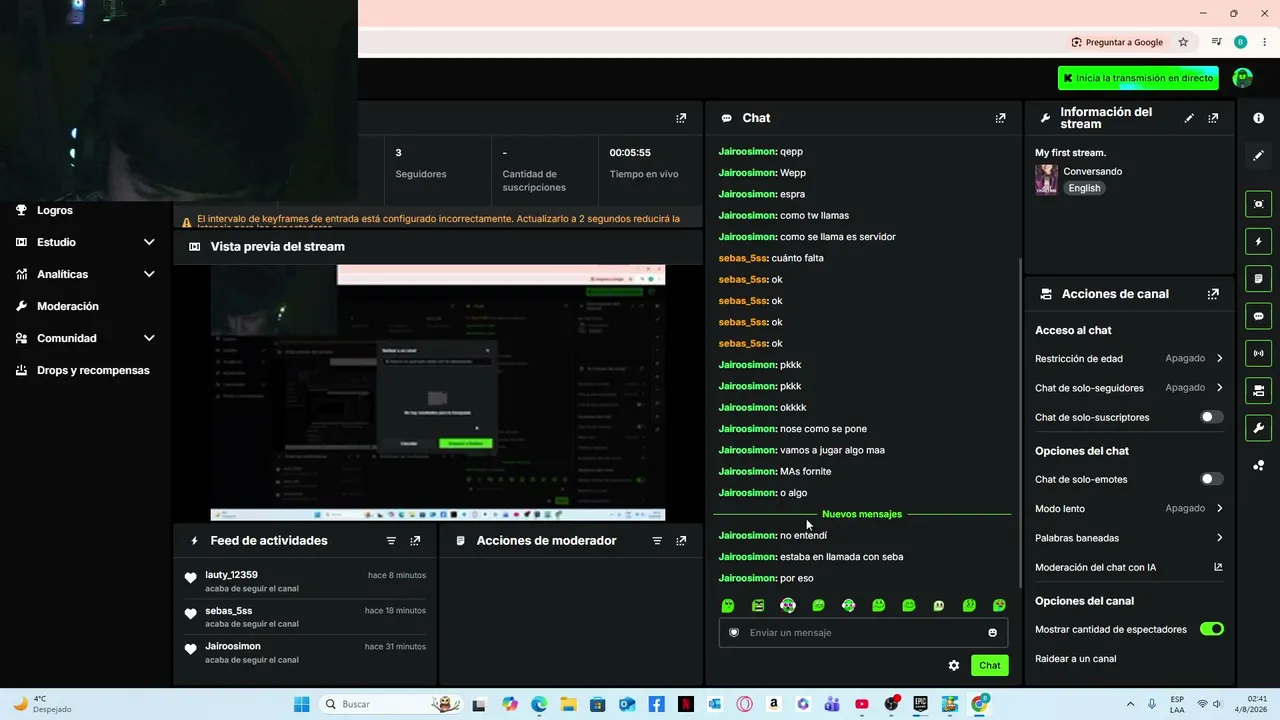Disable Mostrar cantidad de espectadores switch
The height and width of the screenshot is (720, 1280).
pos(1211,629)
